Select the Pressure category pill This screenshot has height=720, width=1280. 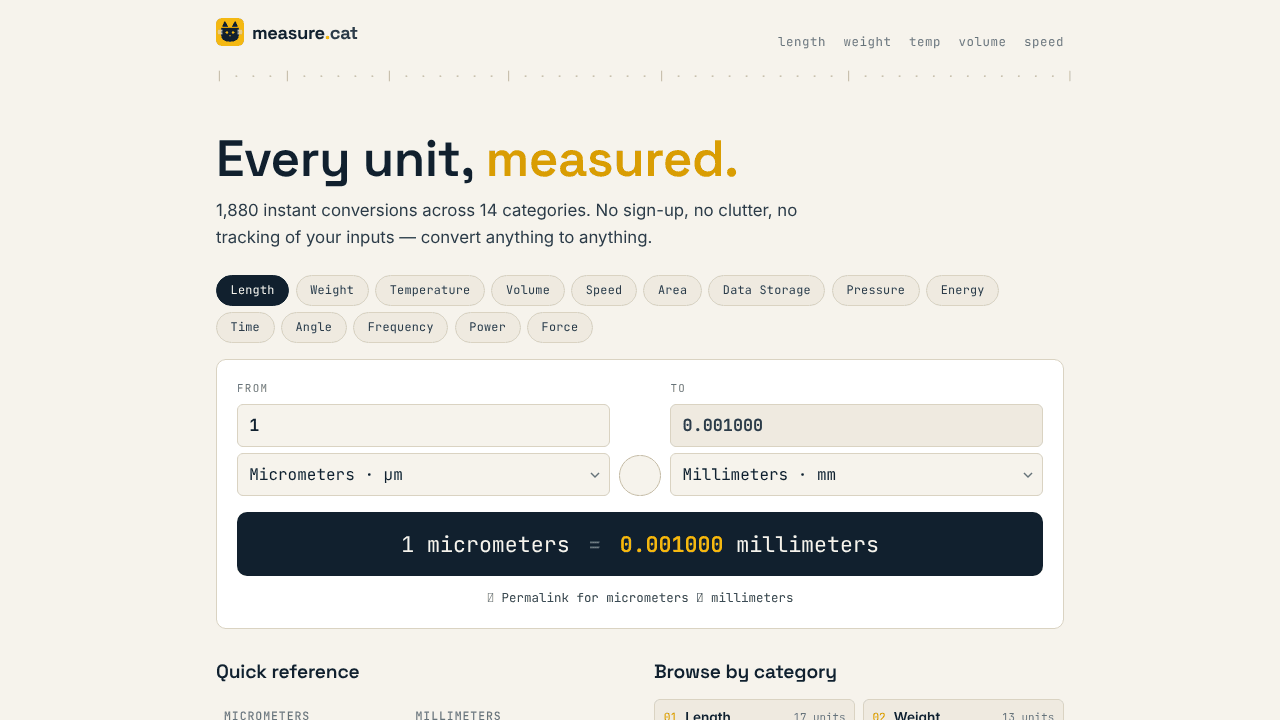tap(876, 290)
